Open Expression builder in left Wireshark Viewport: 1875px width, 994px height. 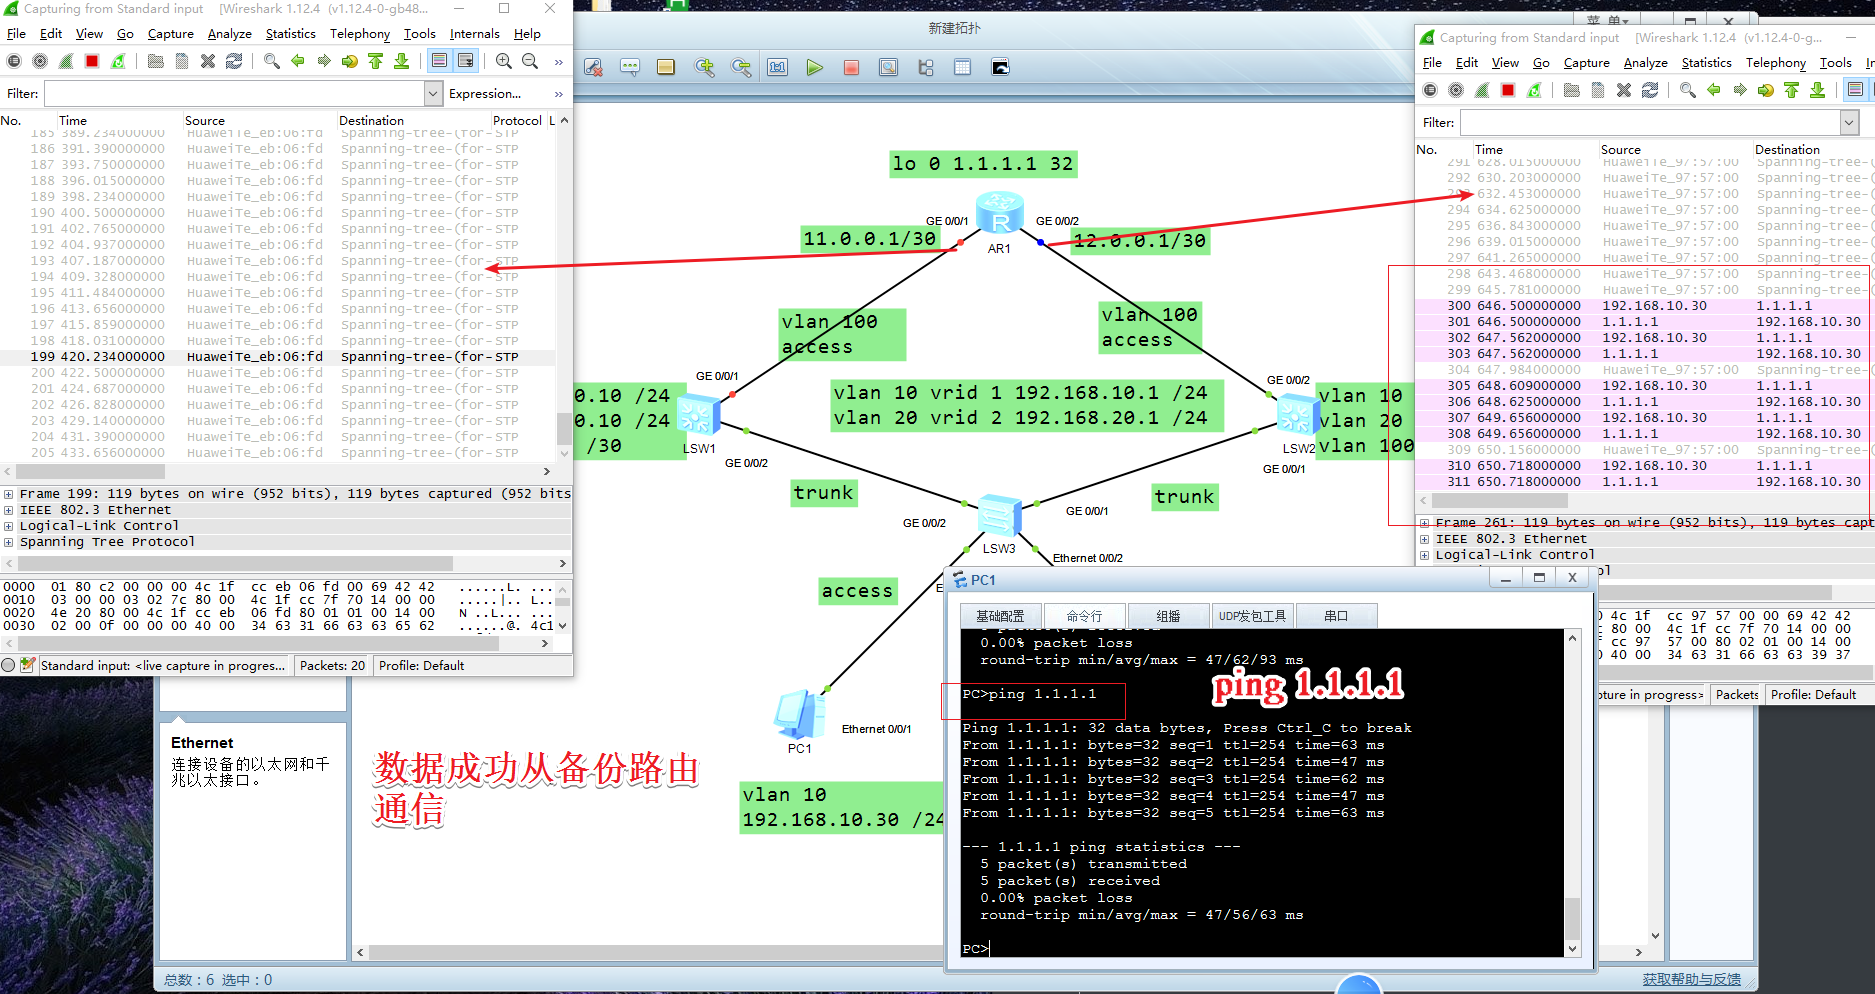(x=485, y=93)
